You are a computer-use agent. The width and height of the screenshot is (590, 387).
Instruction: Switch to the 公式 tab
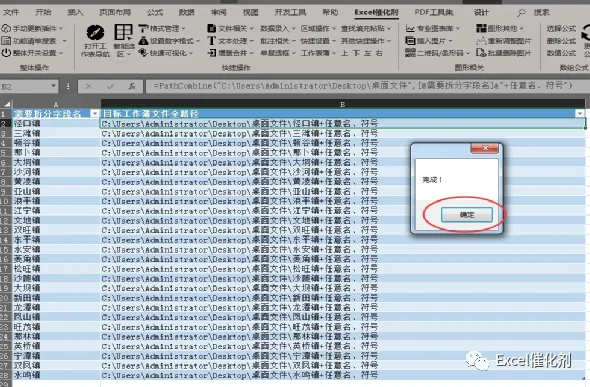click(x=155, y=12)
